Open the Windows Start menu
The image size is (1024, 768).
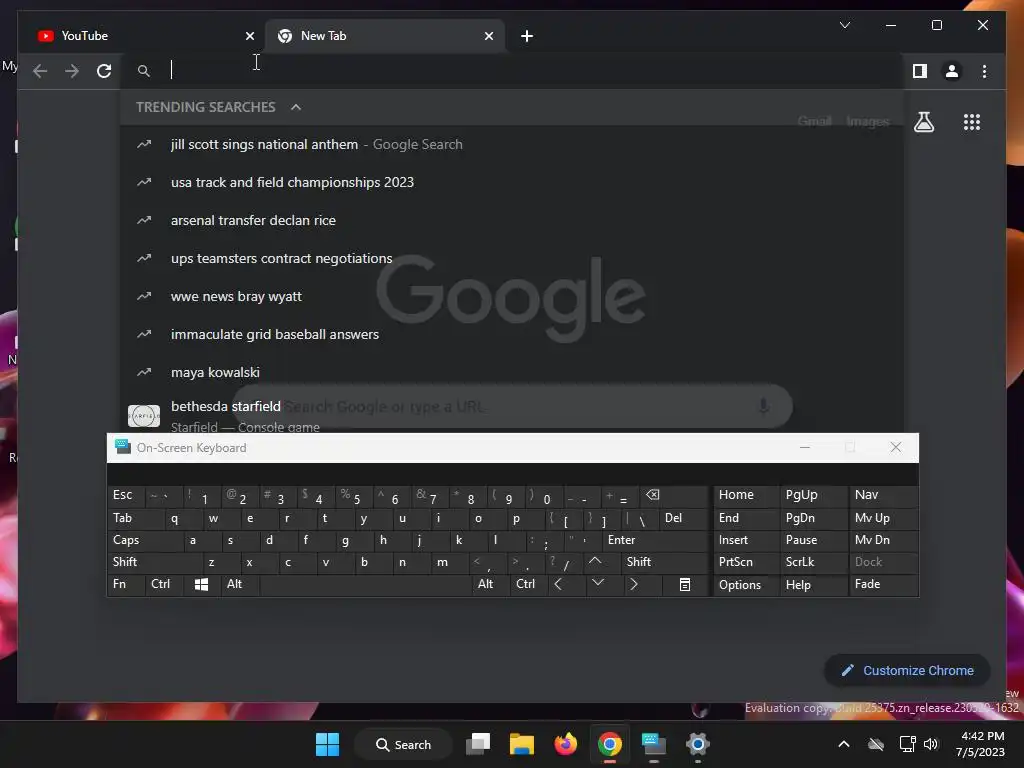[327, 744]
